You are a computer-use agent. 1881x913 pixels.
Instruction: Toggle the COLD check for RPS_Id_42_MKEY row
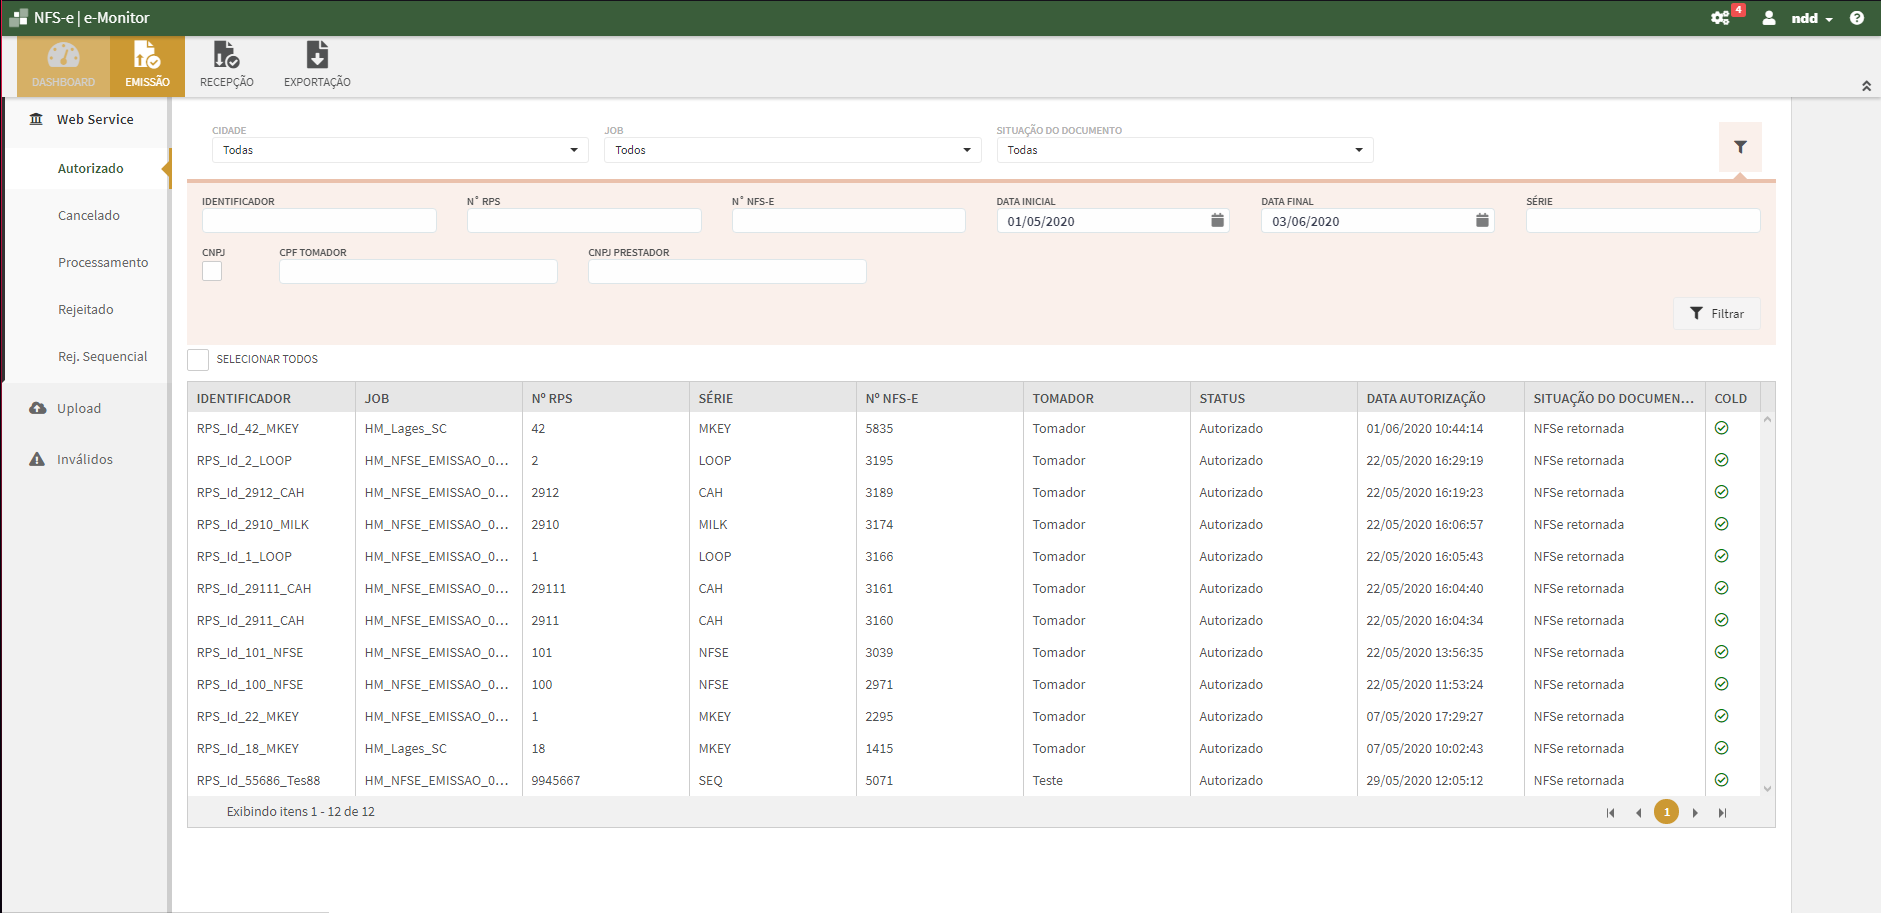(x=1721, y=428)
